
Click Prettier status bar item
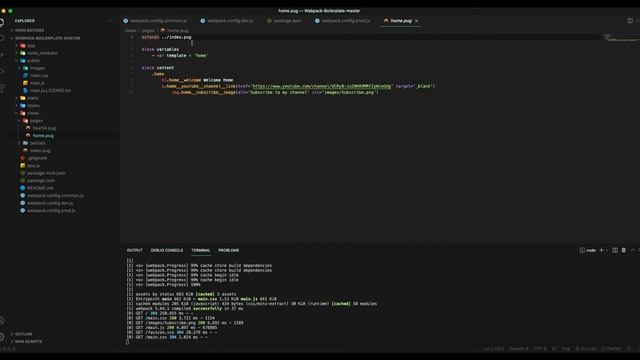pos(611,349)
